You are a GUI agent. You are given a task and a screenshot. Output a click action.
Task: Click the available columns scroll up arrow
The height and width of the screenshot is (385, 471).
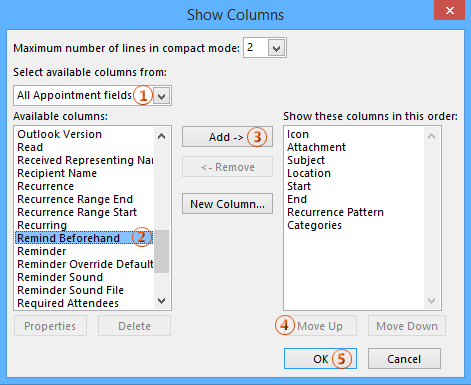pyautogui.click(x=162, y=136)
